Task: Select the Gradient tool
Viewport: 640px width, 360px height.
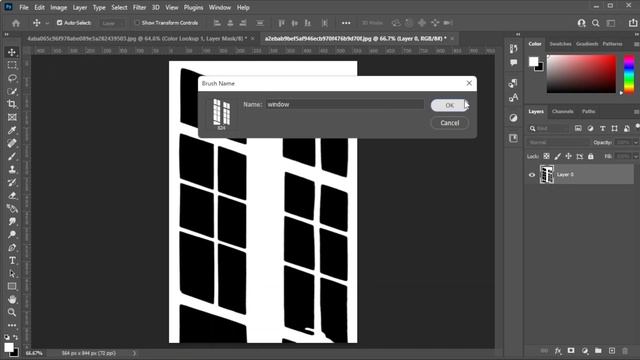Action: [x=12, y=209]
